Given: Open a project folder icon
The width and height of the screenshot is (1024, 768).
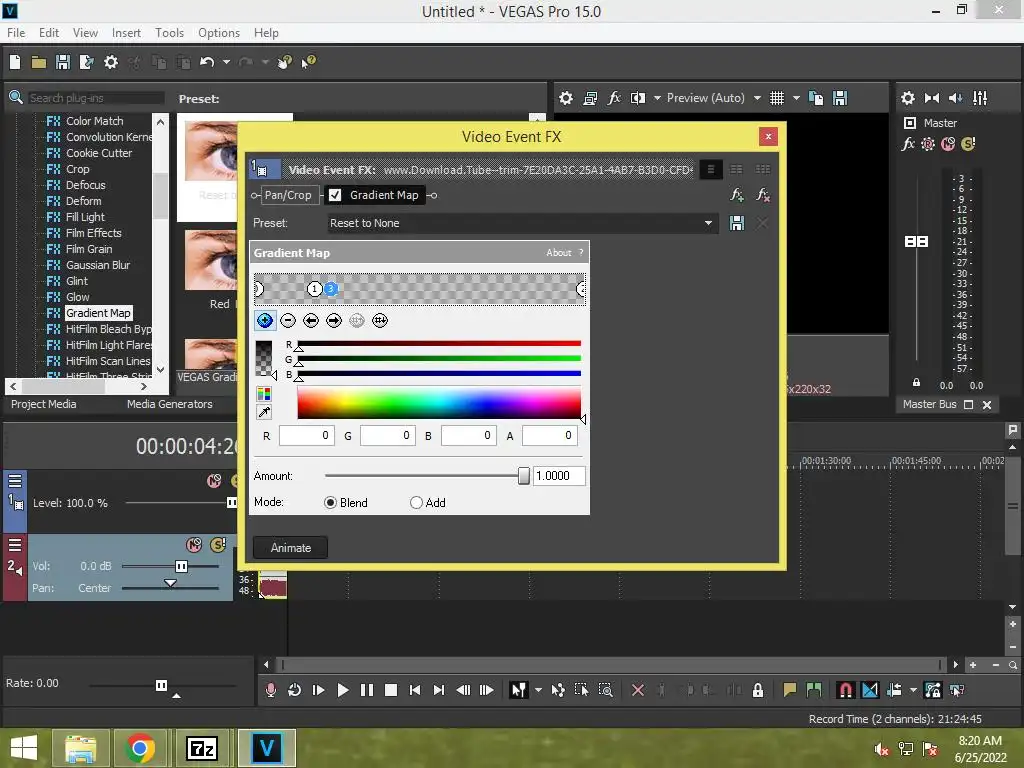Looking at the screenshot, I should pos(39,62).
